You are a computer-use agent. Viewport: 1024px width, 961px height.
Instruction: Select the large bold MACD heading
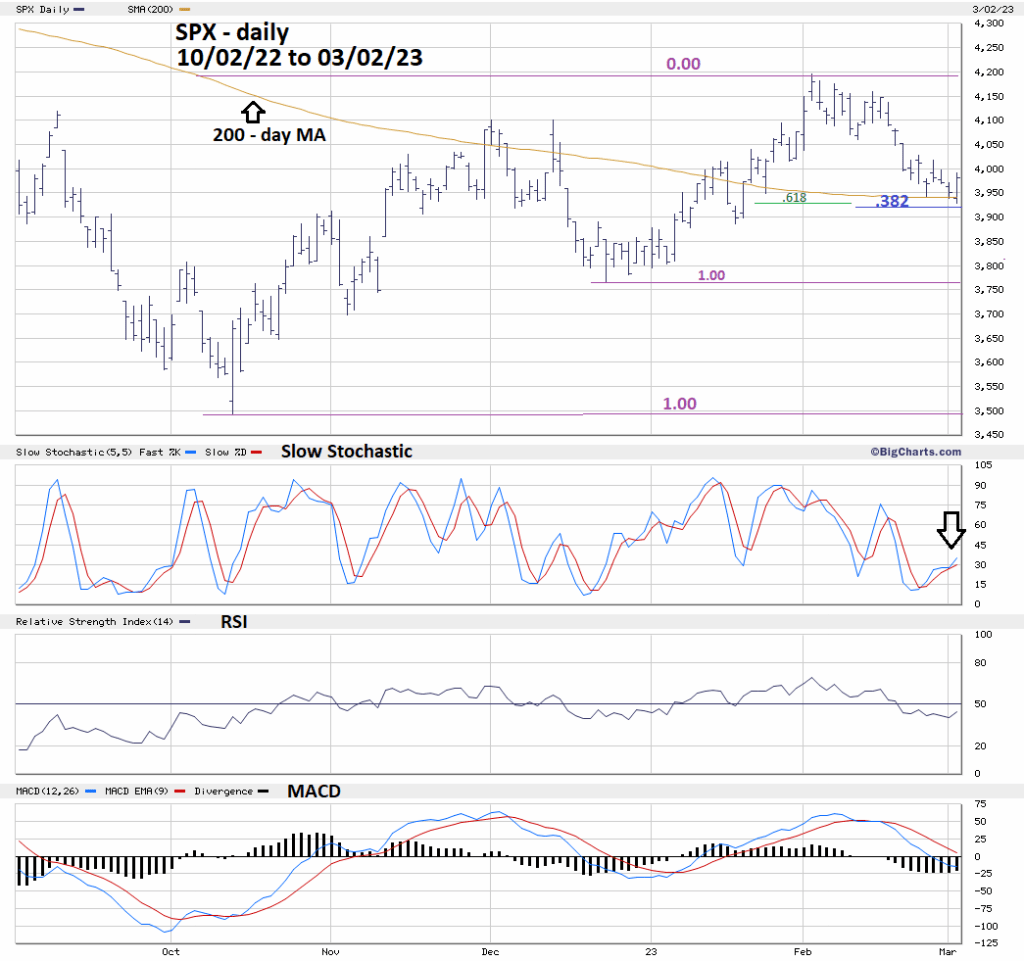313,791
